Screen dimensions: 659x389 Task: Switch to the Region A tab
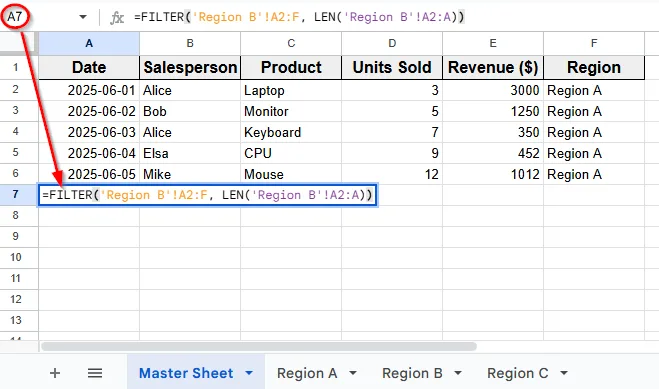click(307, 373)
